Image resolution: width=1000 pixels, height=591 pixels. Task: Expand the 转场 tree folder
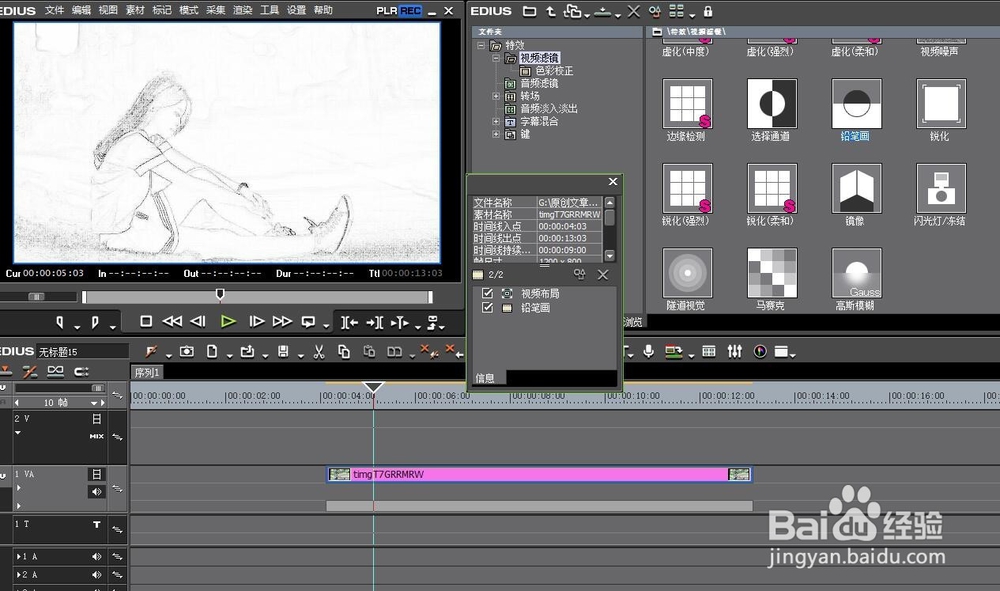pyautogui.click(x=496, y=96)
